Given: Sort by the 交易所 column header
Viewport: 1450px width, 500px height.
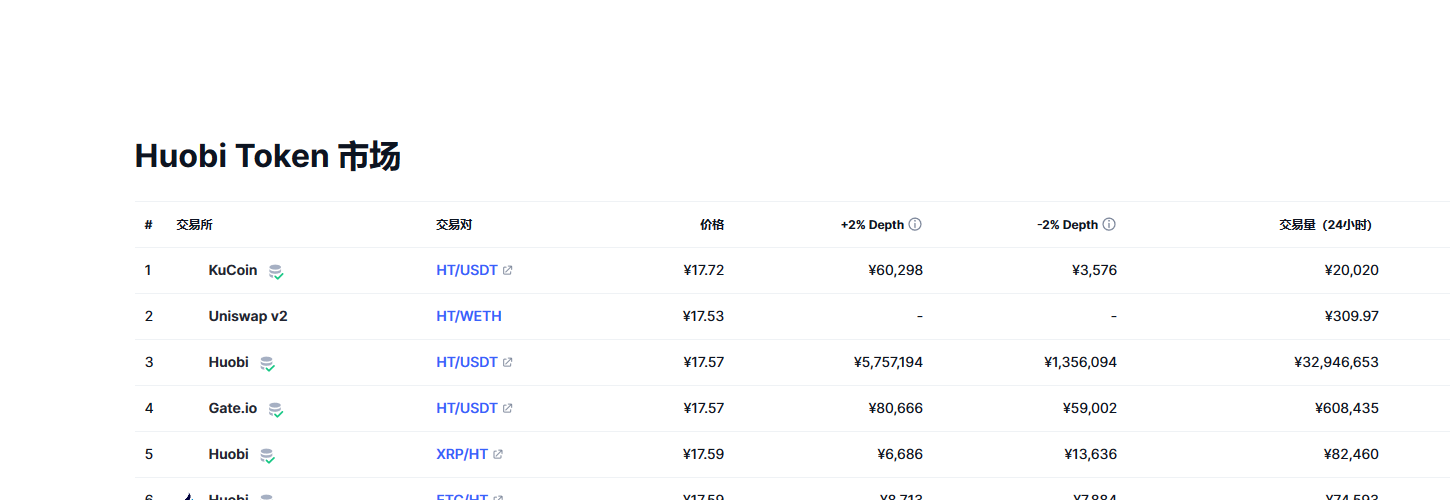Looking at the screenshot, I should (x=194, y=225).
